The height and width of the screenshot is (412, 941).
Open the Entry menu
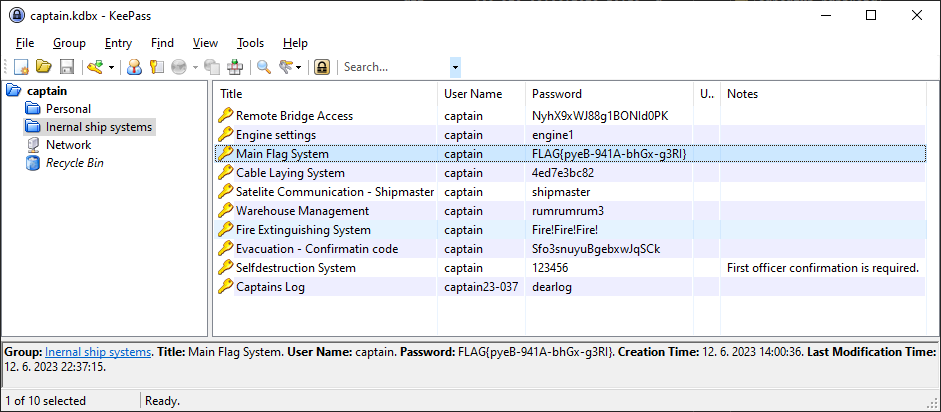click(x=118, y=43)
